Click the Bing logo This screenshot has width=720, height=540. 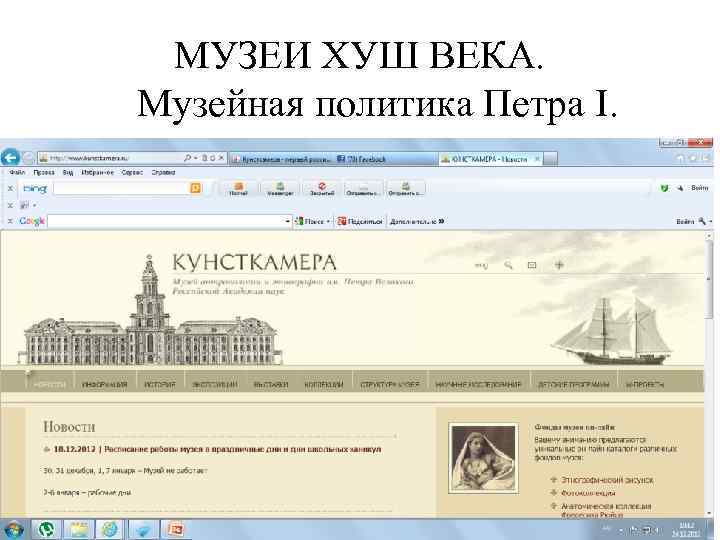click(x=35, y=188)
